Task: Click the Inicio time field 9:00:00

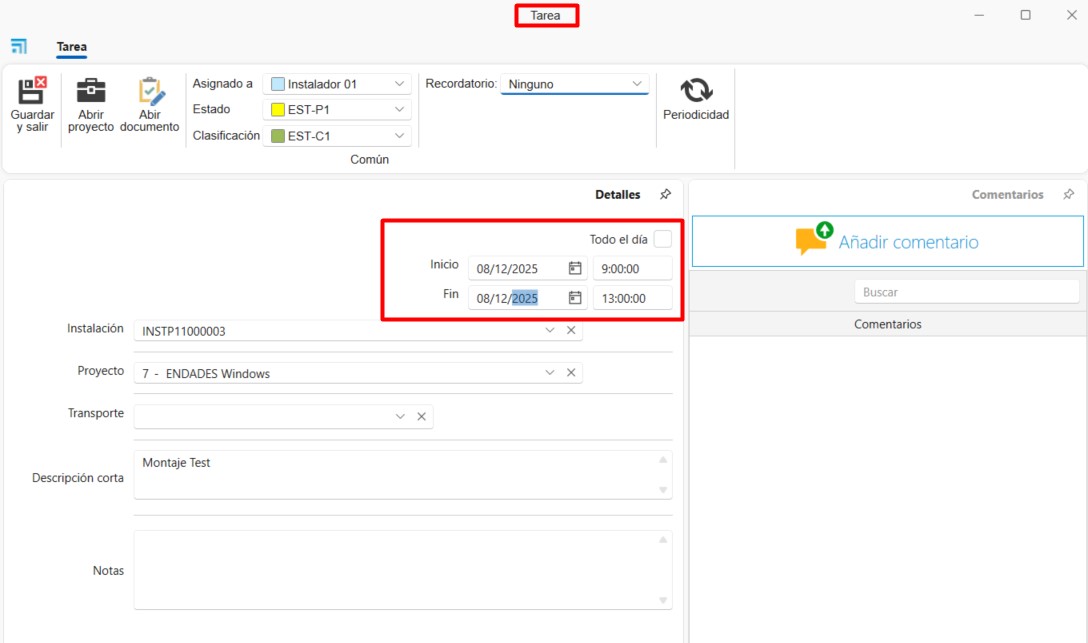Action: [632, 268]
